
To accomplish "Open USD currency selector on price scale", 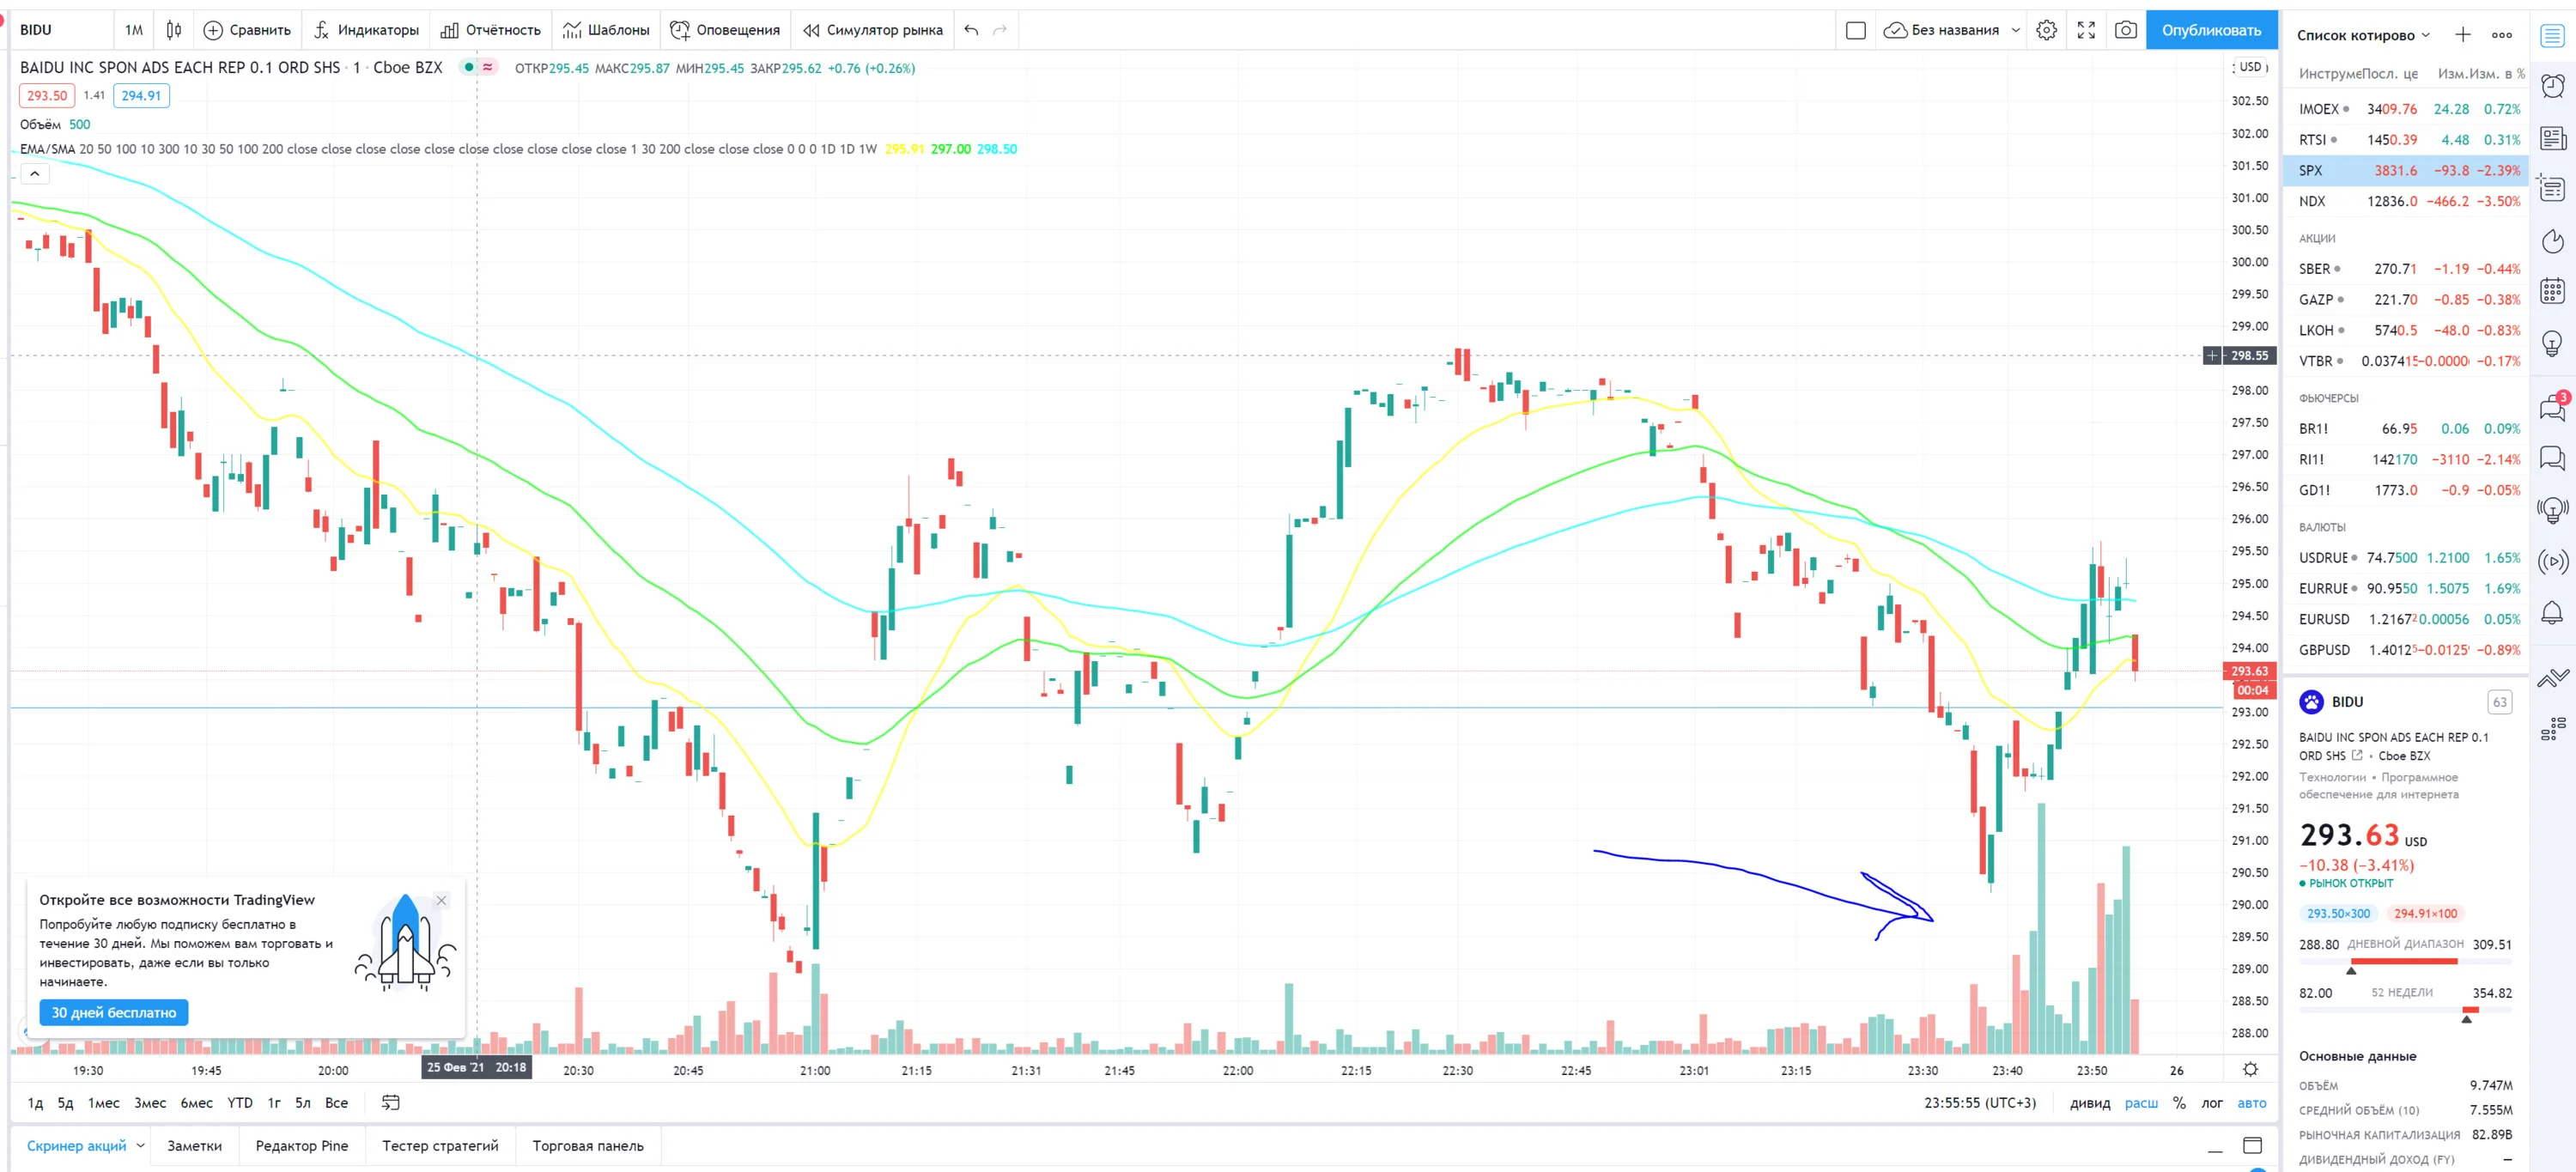I will [x=2250, y=67].
